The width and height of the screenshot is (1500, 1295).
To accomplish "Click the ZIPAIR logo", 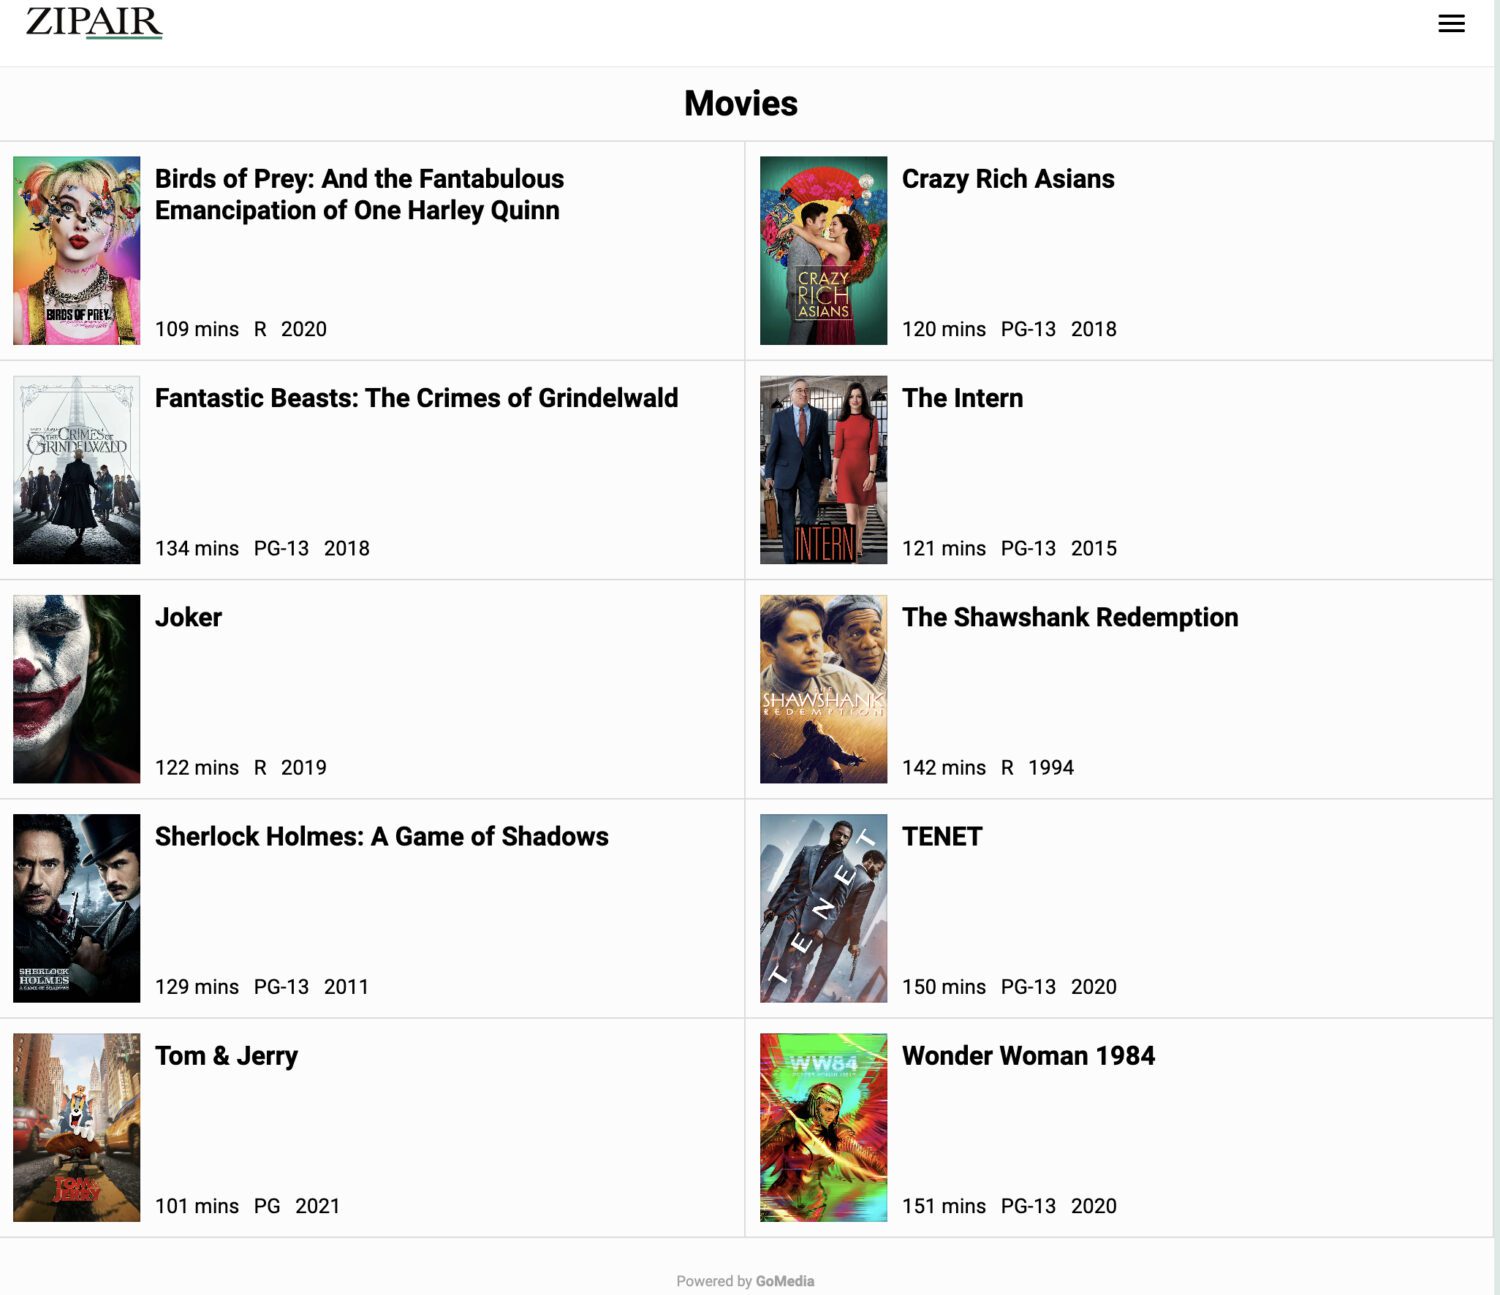I will (95, 22).
